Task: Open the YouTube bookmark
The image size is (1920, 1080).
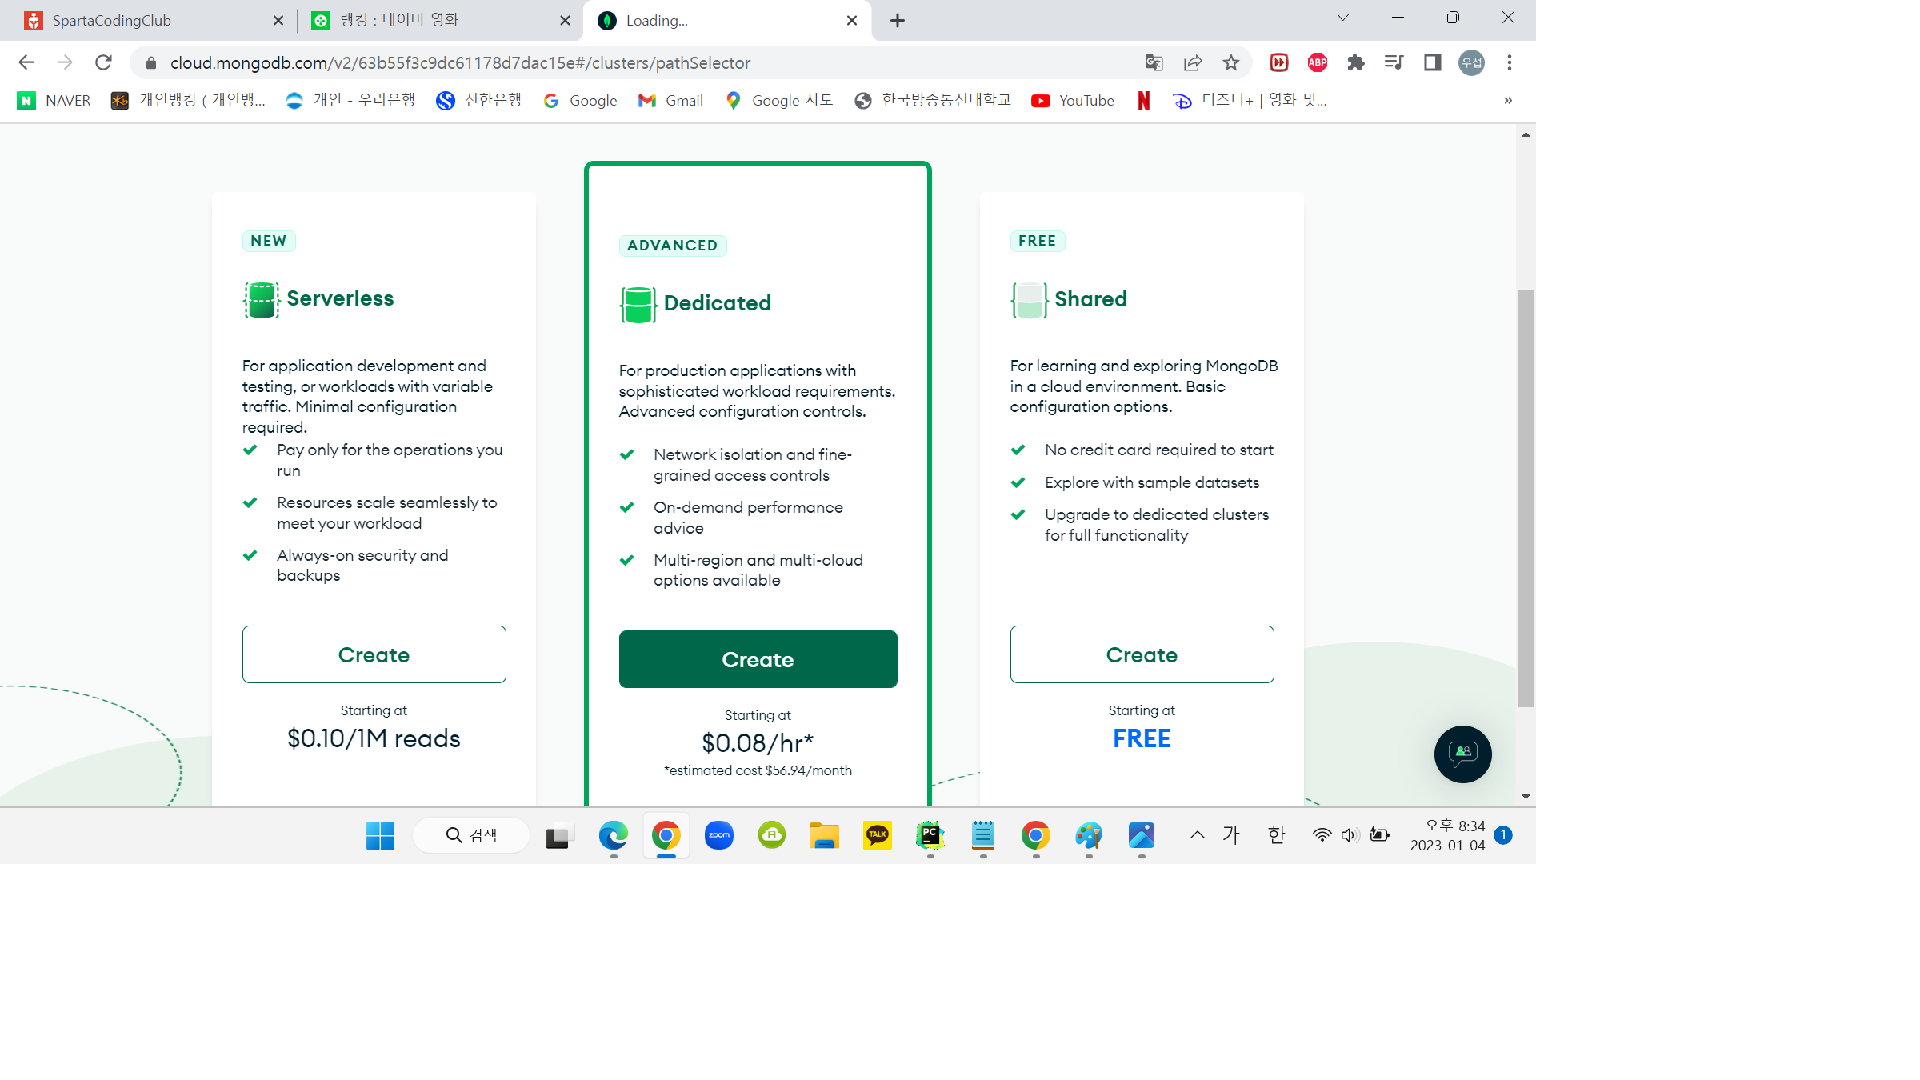Action: tap(1073, 100)
